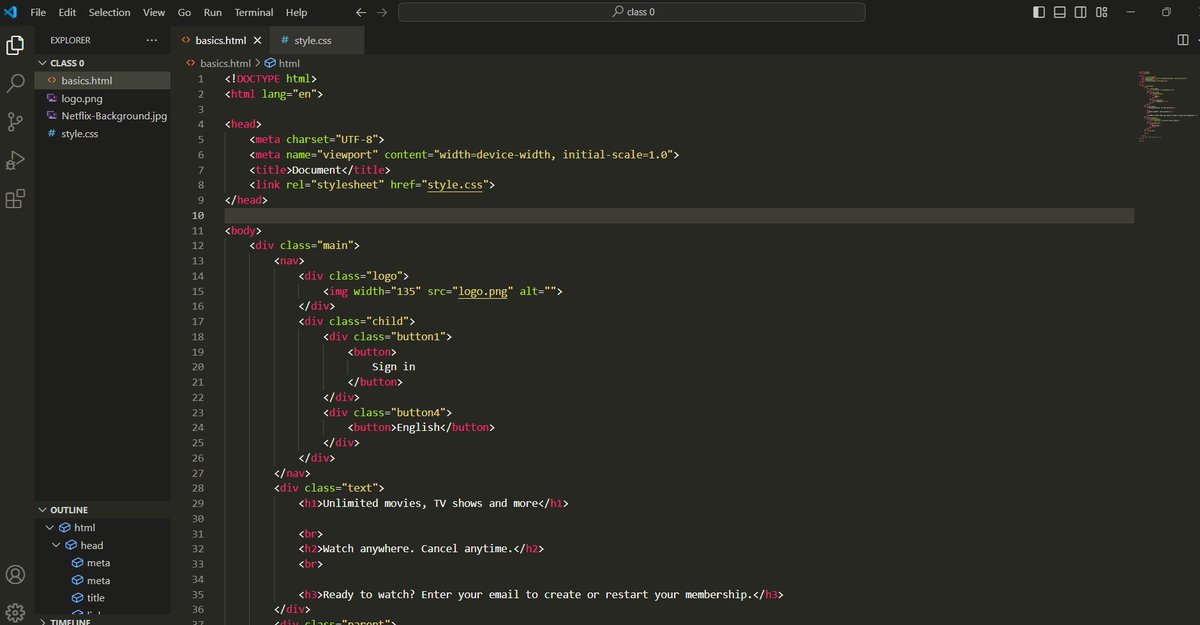Image resolution: width=1200 pixels, height=625 pixels.
Task: Click the html symbol icon in breadcrumb
Action: click(x=270, y=63)
